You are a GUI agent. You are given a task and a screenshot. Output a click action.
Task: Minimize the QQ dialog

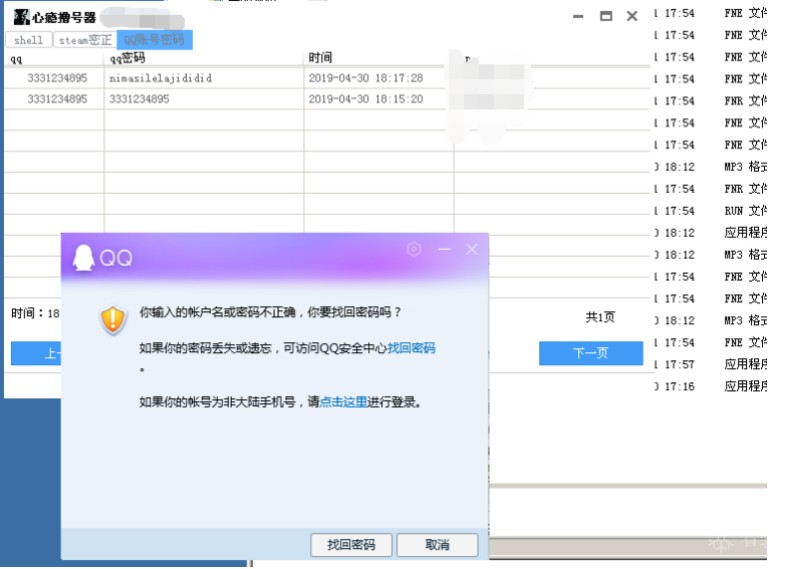coord(444,249)
